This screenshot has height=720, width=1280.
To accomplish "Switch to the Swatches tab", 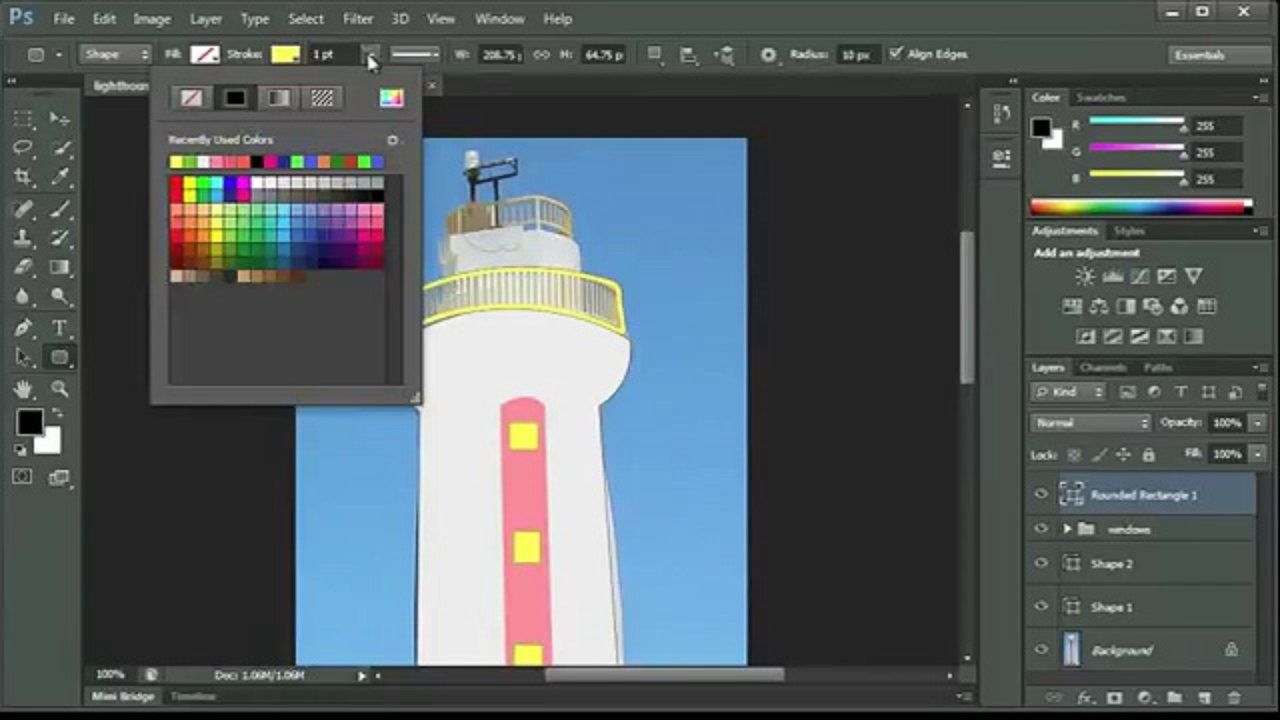I will pyautogui.click(x=1101, y=97).
